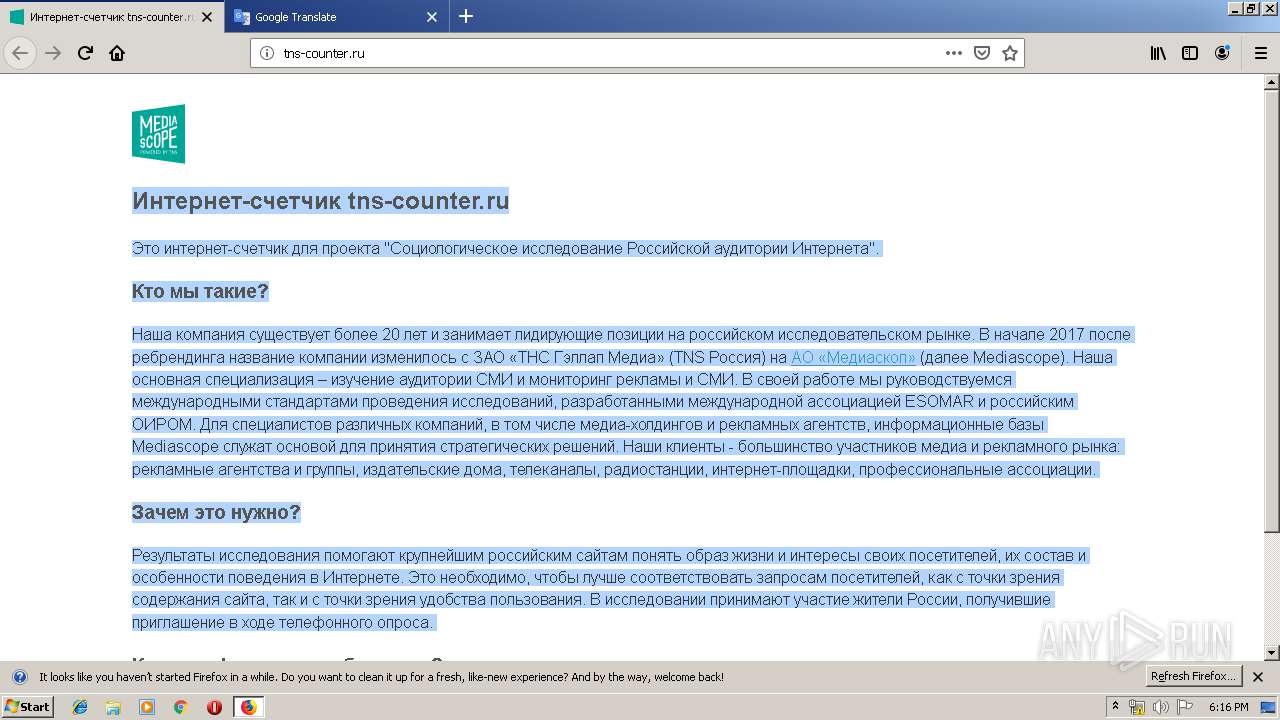Show site information icon in address bar
This screenshot has width=1280, height=720.
(x=267, y=53)
